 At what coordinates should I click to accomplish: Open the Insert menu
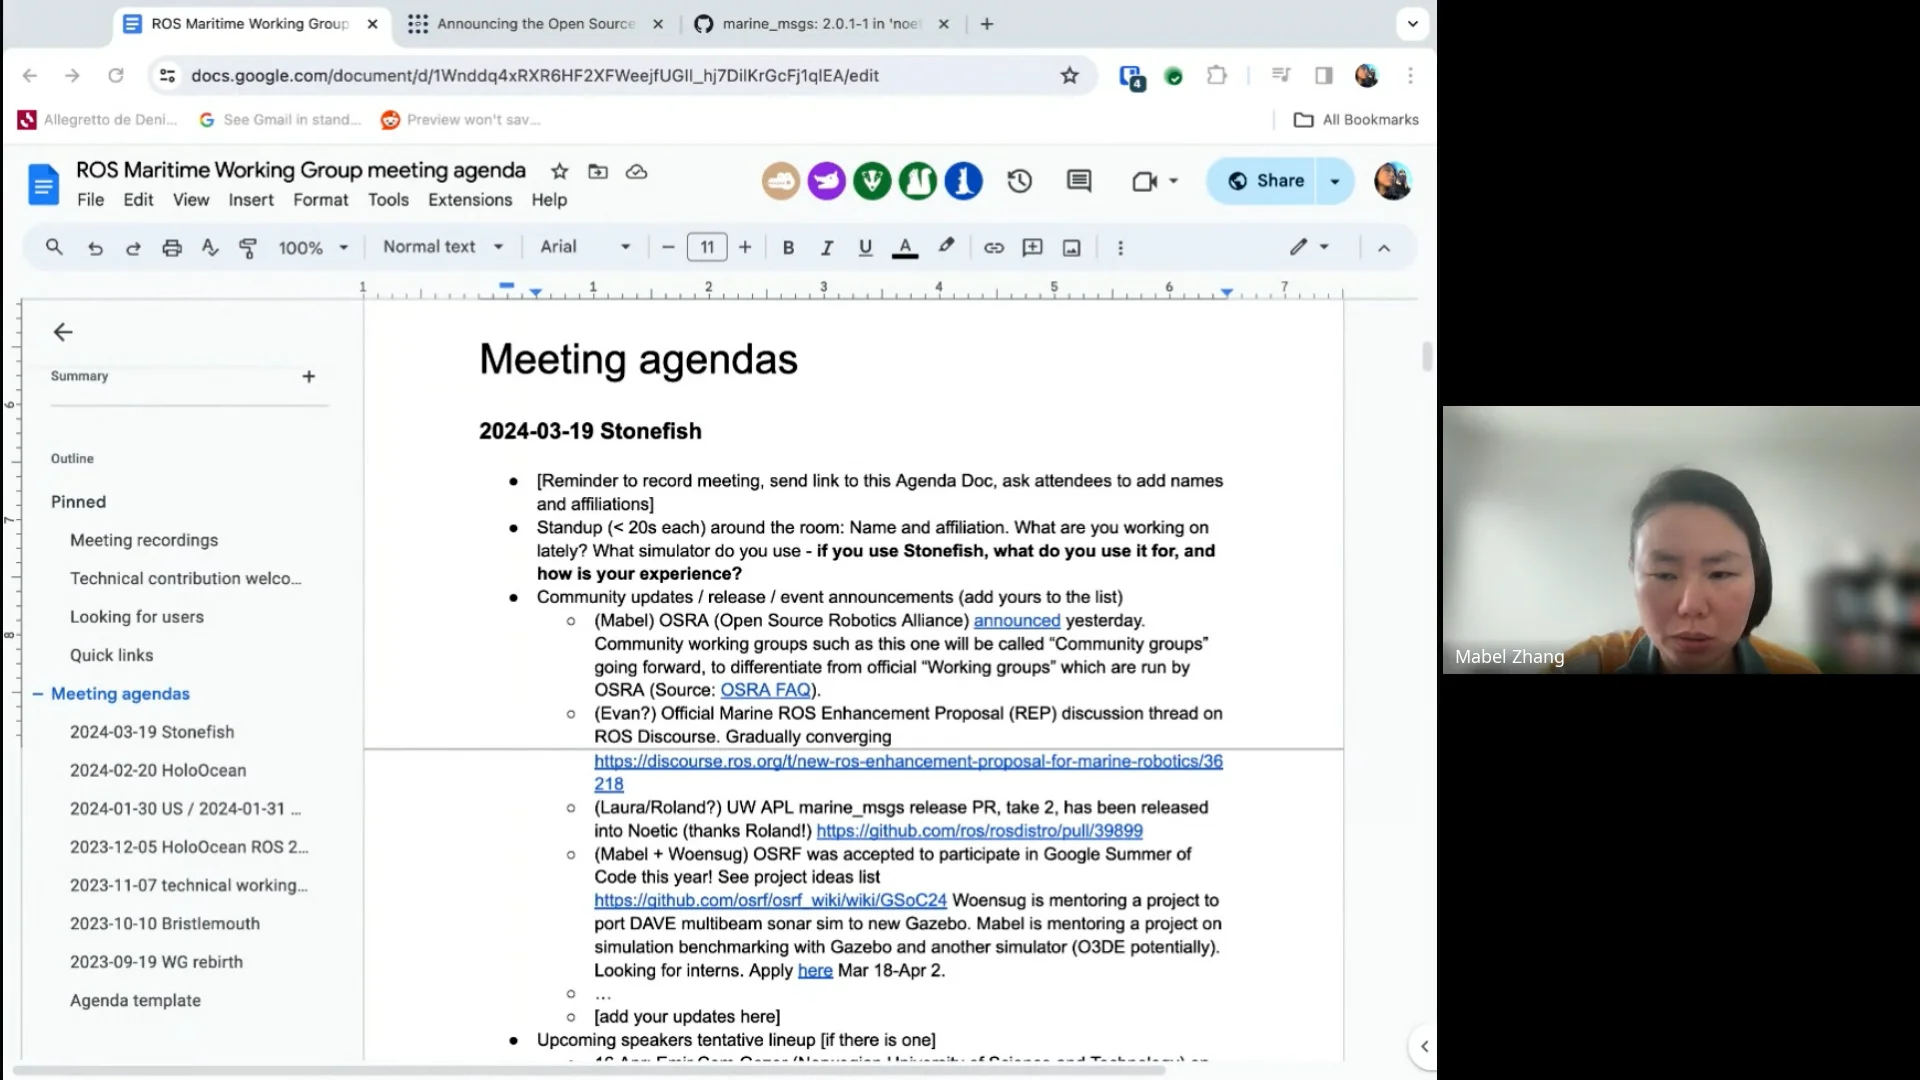pyautogui.click(x=251, y=200)
